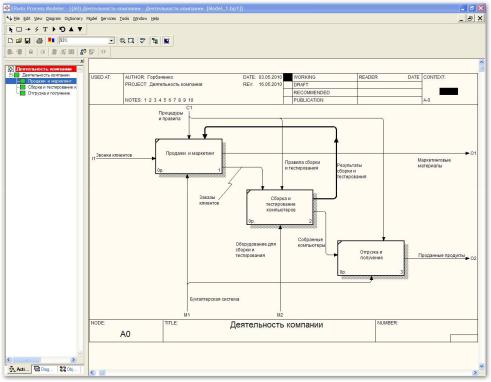Click the Diagram Dictionary Editor arrow tool
This screenshot has width=491, height=382.
54,29
